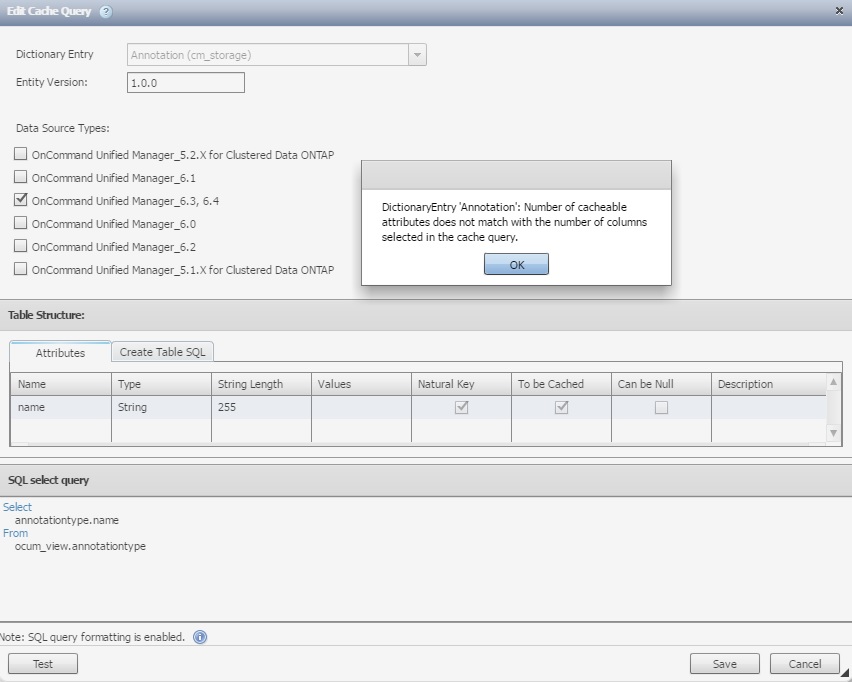This screenshot has width=852, height=682.
Task: Check OnCommand Unified Manager_5.1.X for Clustered Data ONTAP
Action: pyautogui.click(x=21, y=268)
